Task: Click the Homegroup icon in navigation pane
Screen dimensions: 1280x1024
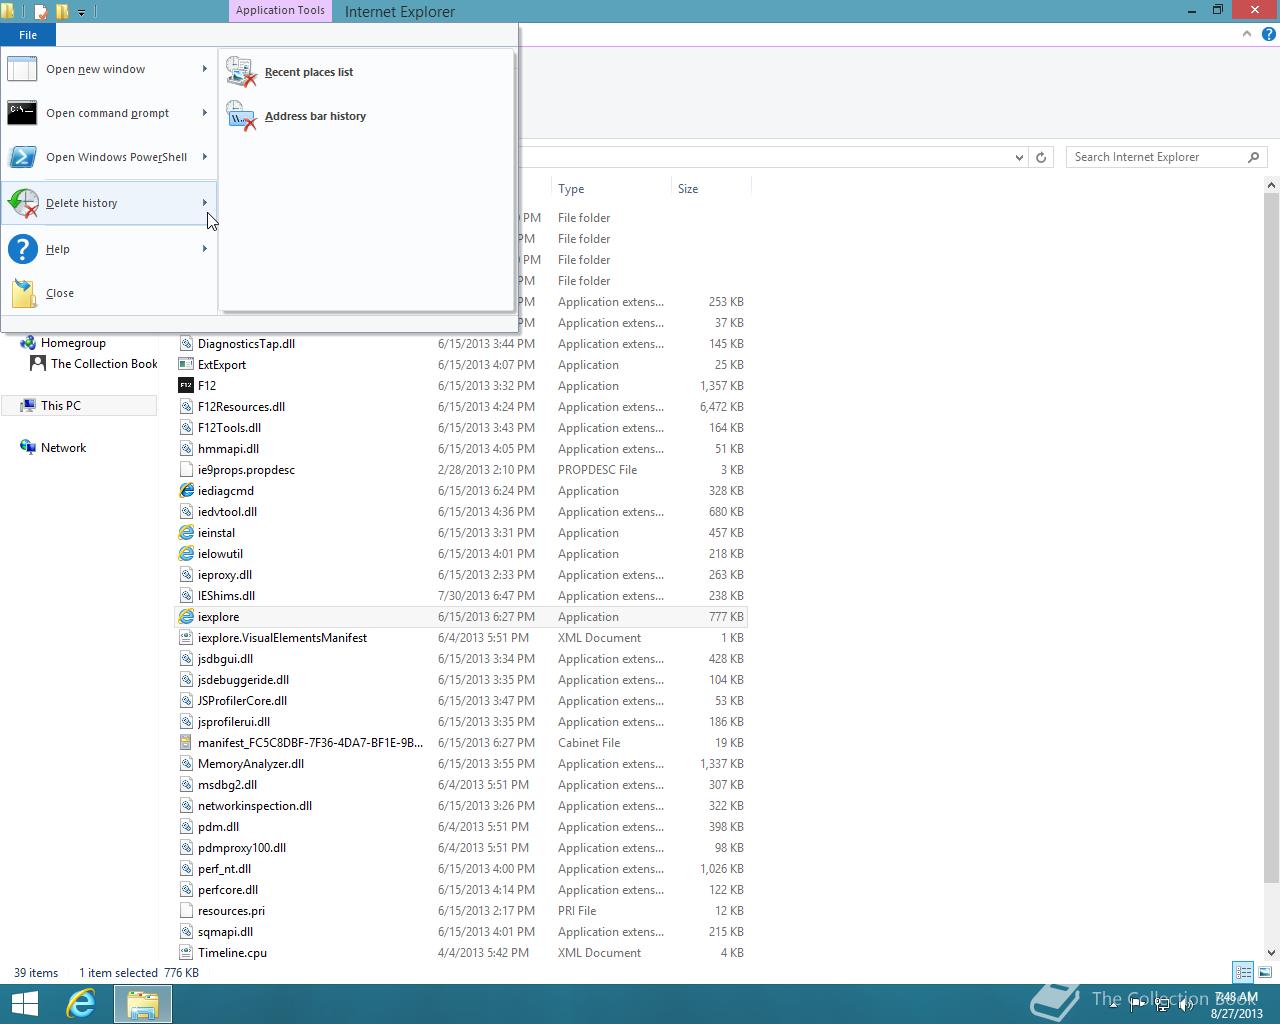Action: (x=28, y=343)
